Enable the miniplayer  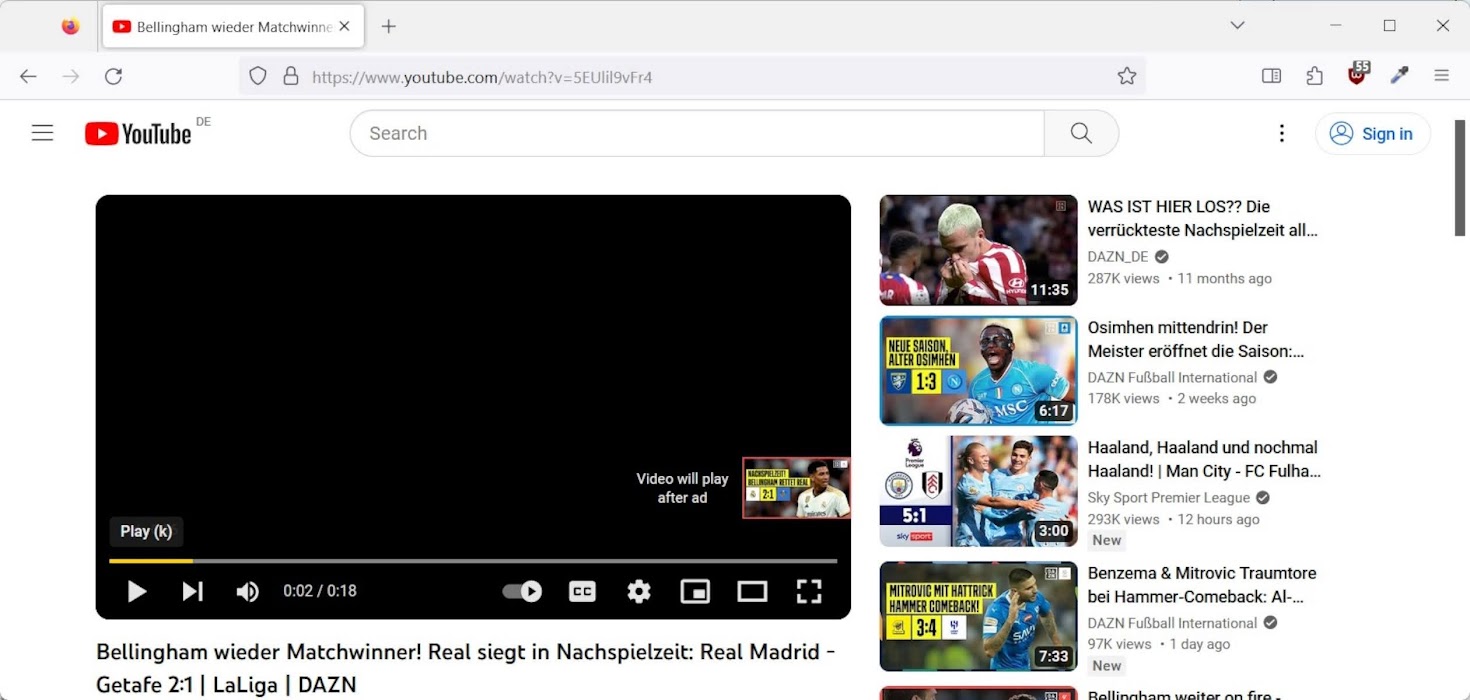point(695,591)
